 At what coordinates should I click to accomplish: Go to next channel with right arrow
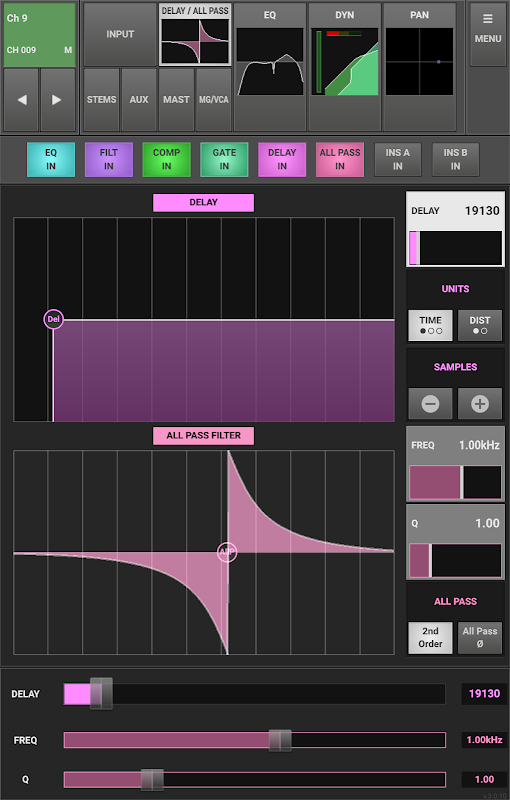coord(57,100)
